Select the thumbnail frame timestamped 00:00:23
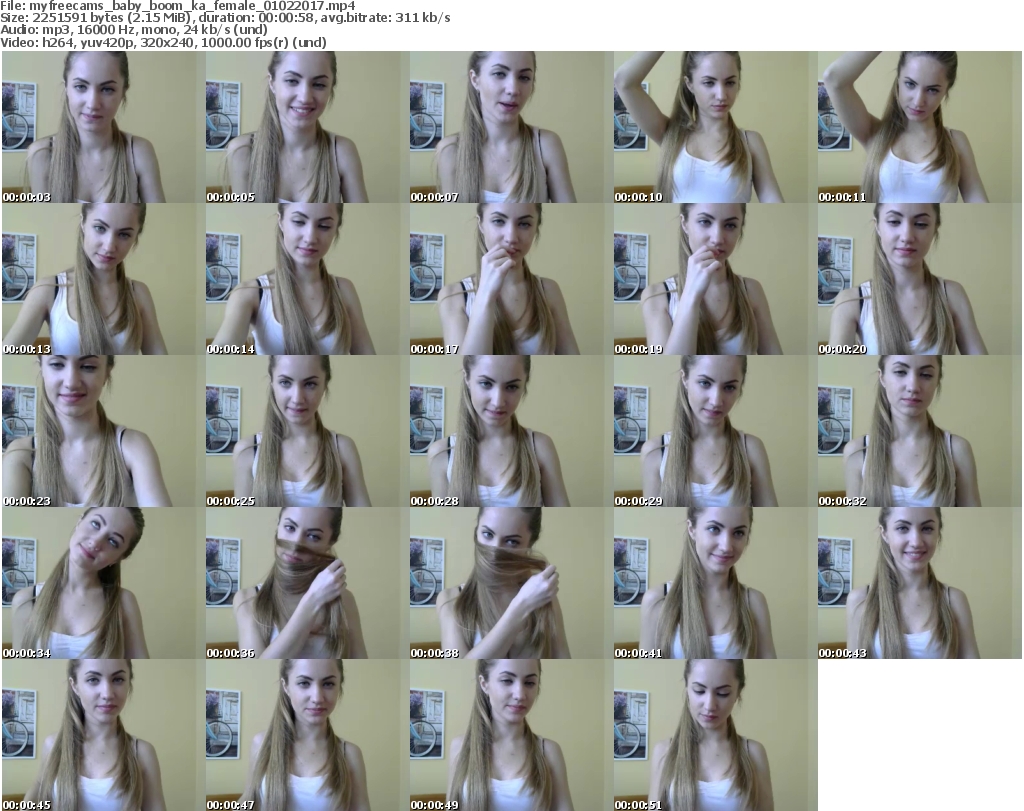Viewport: 1024px width, 811px height. [x=103, y=431]
